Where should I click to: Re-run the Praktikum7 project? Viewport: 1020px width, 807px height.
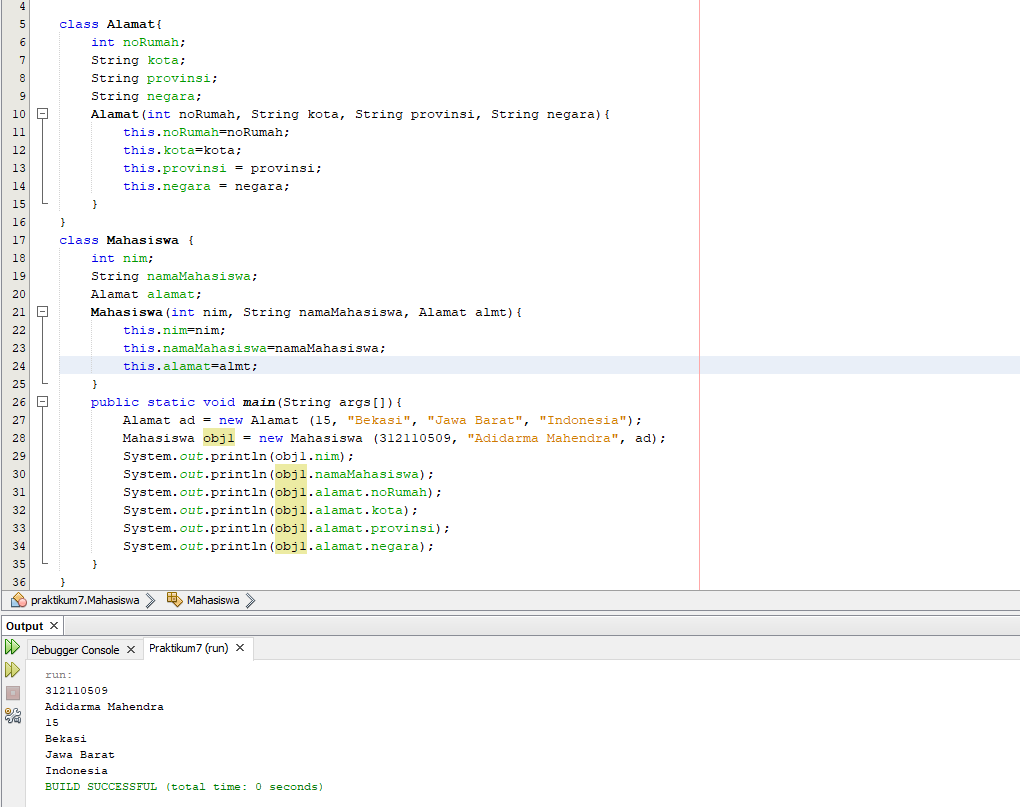13,648
